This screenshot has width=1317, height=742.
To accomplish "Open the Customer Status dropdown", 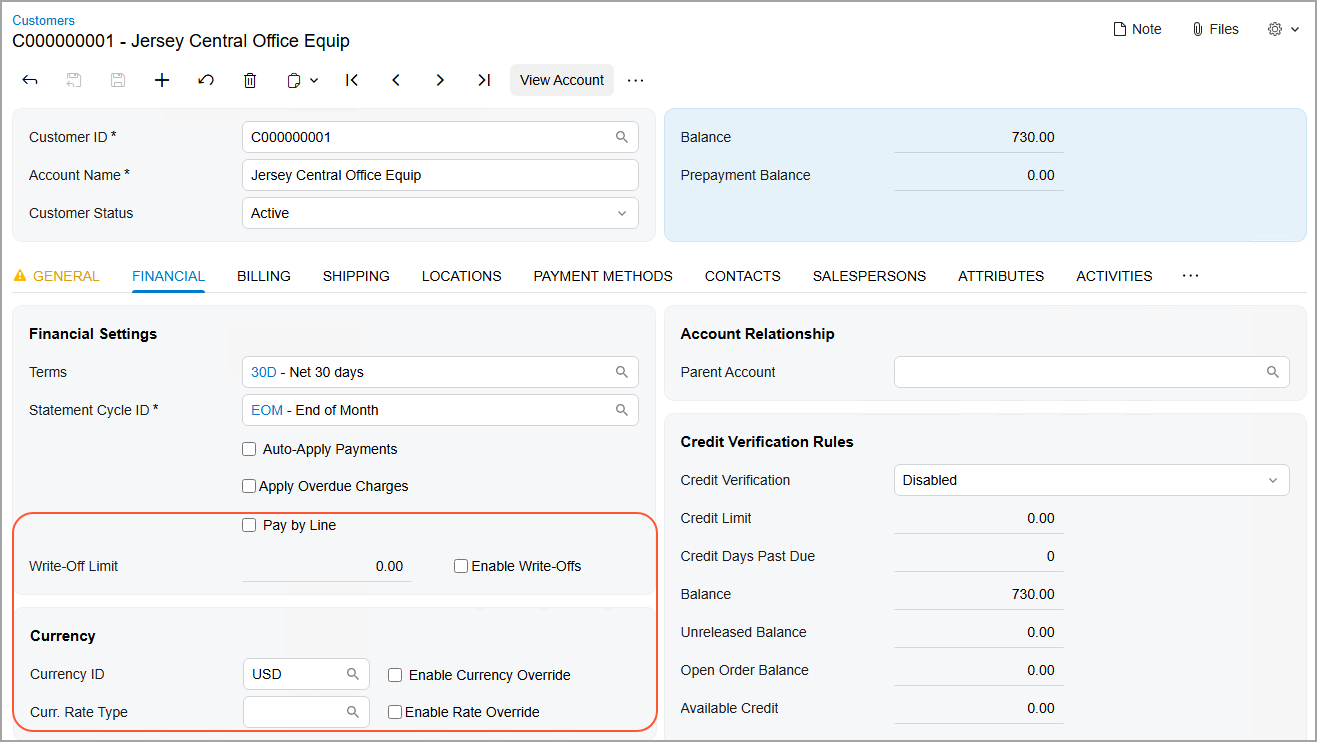I will coord(440,213).
